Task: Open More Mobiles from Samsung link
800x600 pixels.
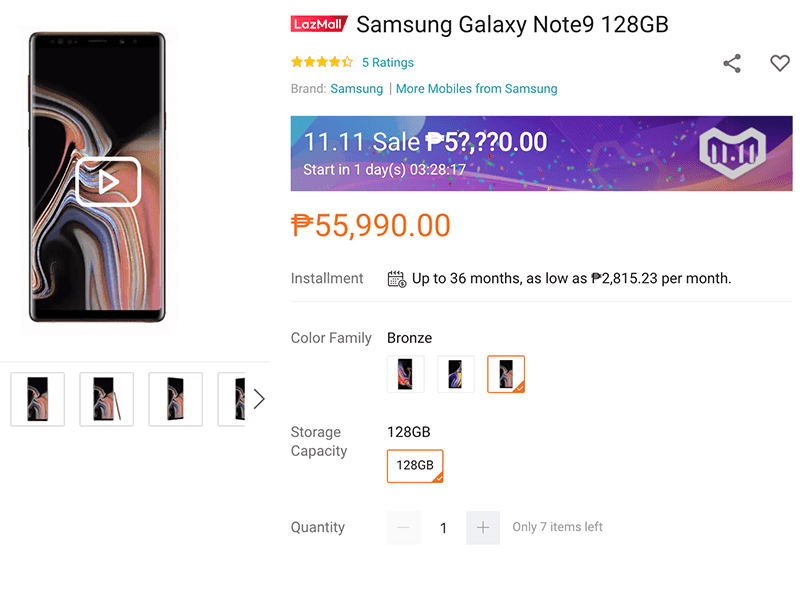Action: point(477,89)
